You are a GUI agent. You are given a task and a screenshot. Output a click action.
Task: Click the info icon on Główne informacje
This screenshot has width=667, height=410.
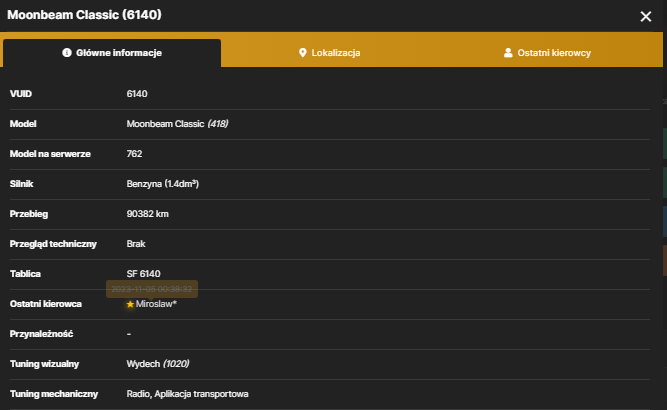67,53
